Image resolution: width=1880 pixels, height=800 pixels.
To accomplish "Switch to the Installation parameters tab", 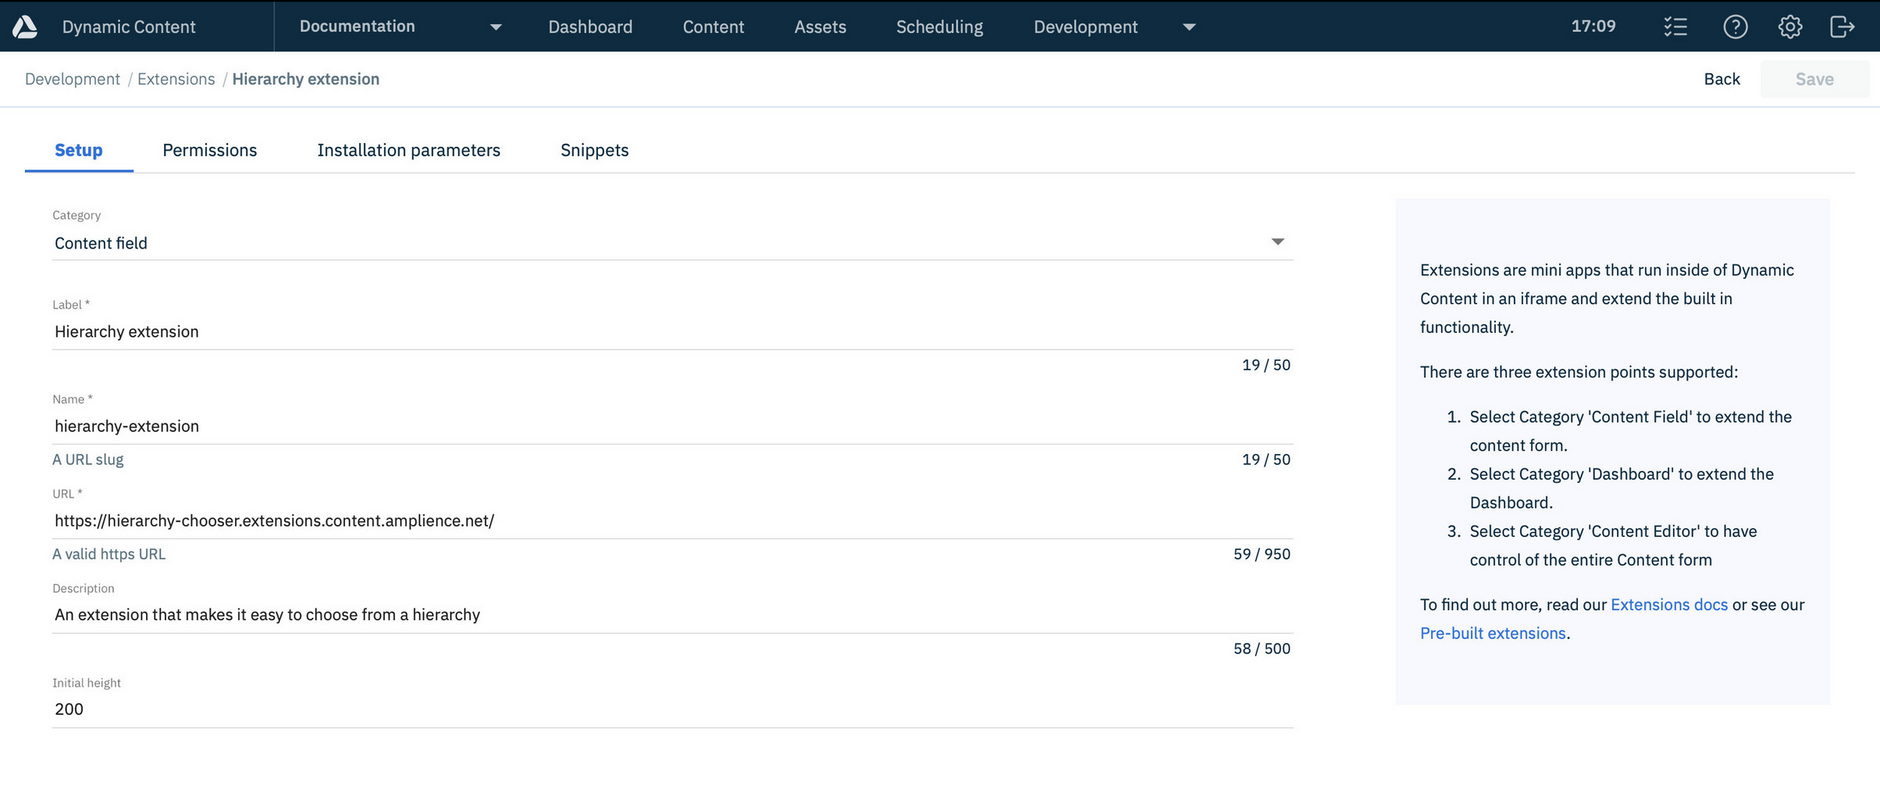I will [408, 150].
